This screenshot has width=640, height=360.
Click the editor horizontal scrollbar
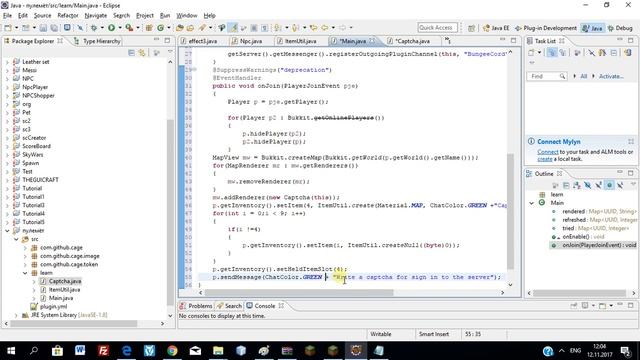pyautogui.click(x=299, y=293)
